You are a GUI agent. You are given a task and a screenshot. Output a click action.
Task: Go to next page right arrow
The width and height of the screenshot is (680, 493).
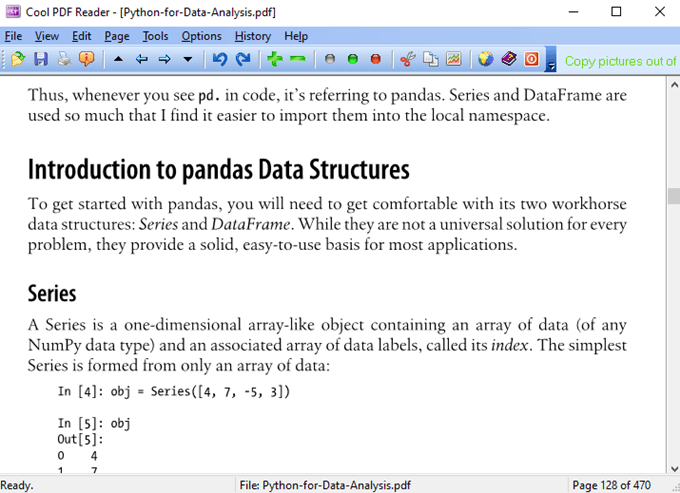(x=164, y=59)
